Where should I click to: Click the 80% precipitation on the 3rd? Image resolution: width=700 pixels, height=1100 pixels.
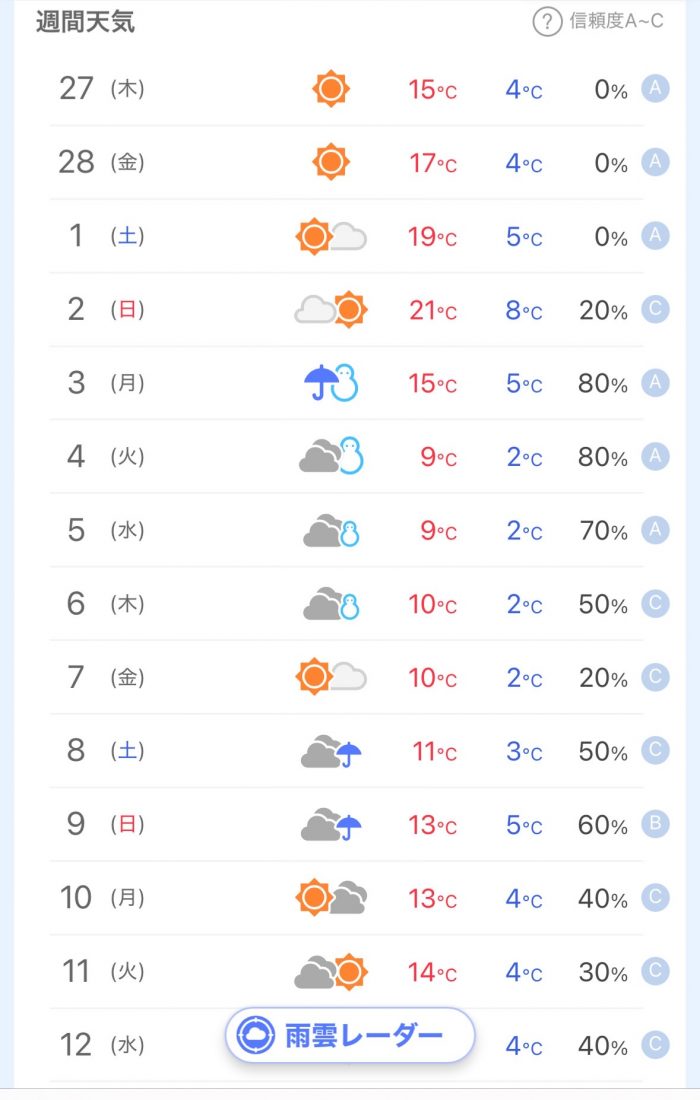tap(603, 384)
